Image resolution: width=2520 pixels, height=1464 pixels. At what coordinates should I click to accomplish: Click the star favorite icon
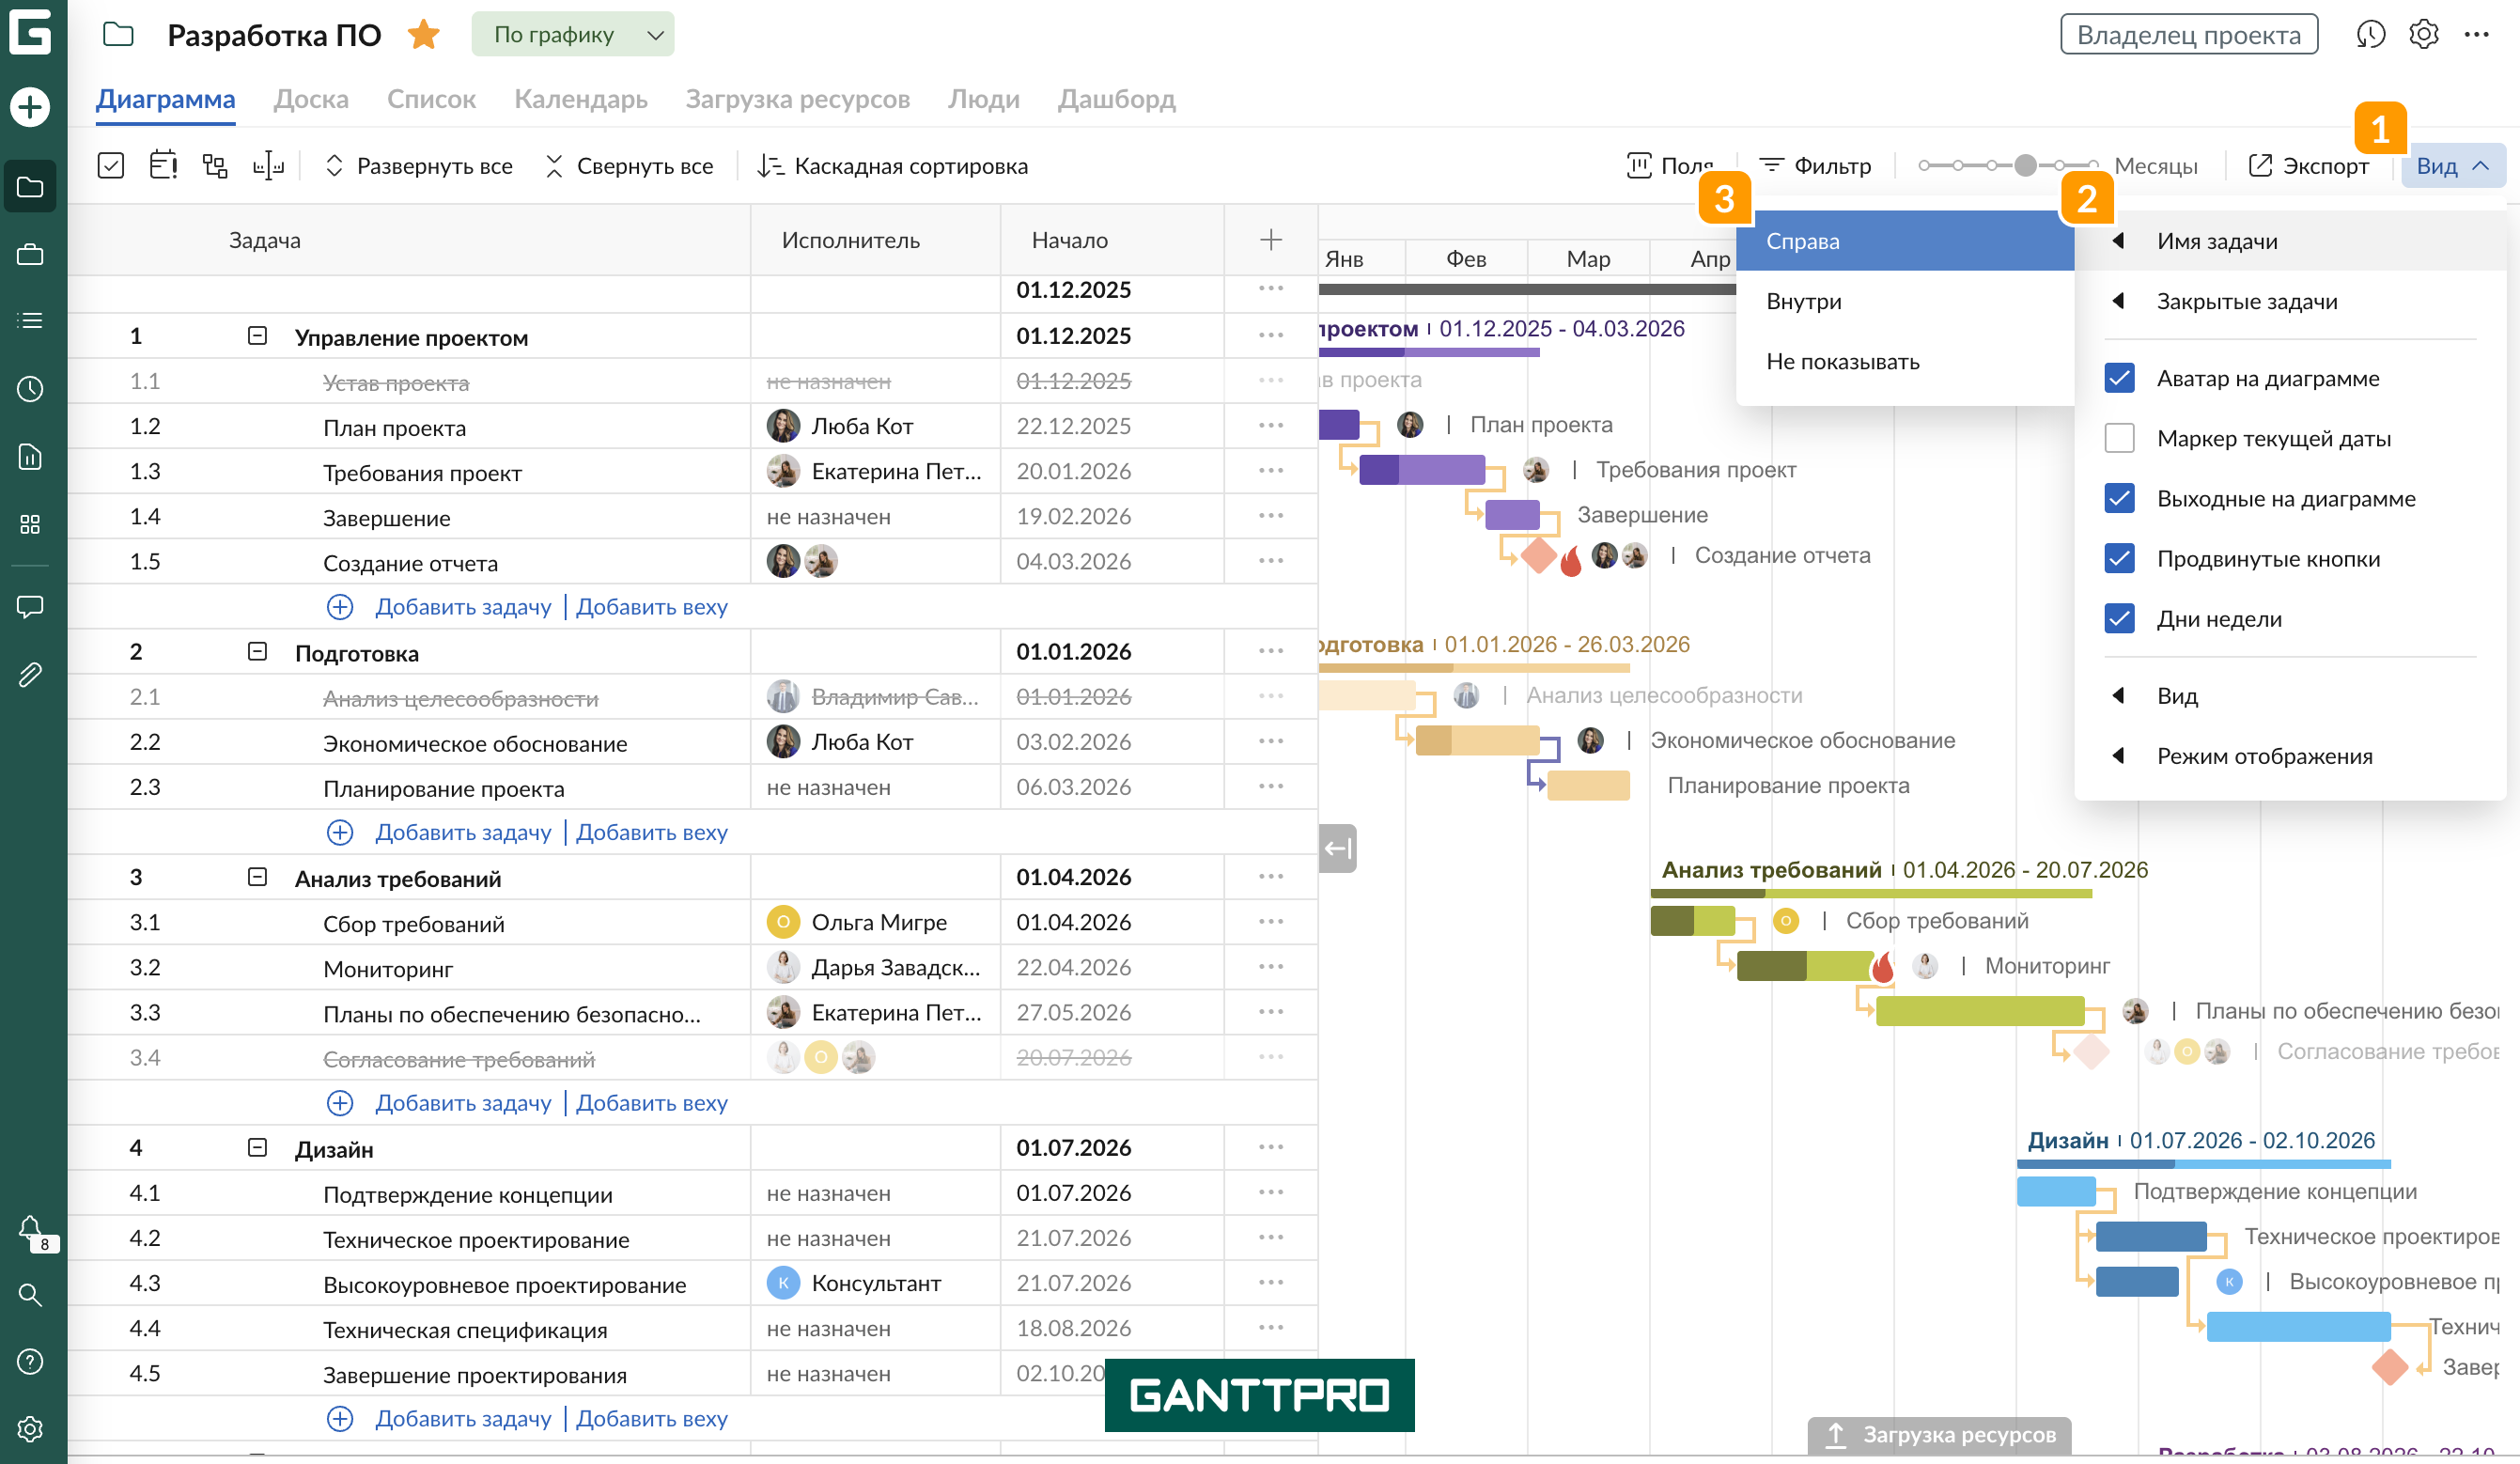point(424,35)
